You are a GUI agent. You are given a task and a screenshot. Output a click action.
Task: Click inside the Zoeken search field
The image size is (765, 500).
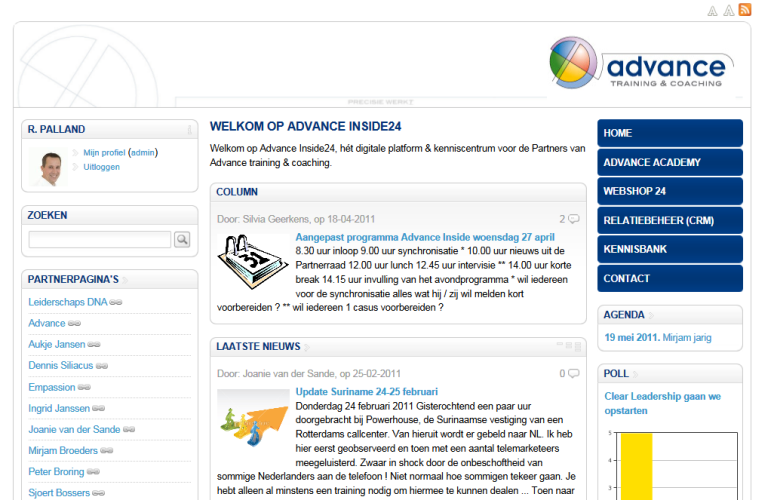click(100, 240)
